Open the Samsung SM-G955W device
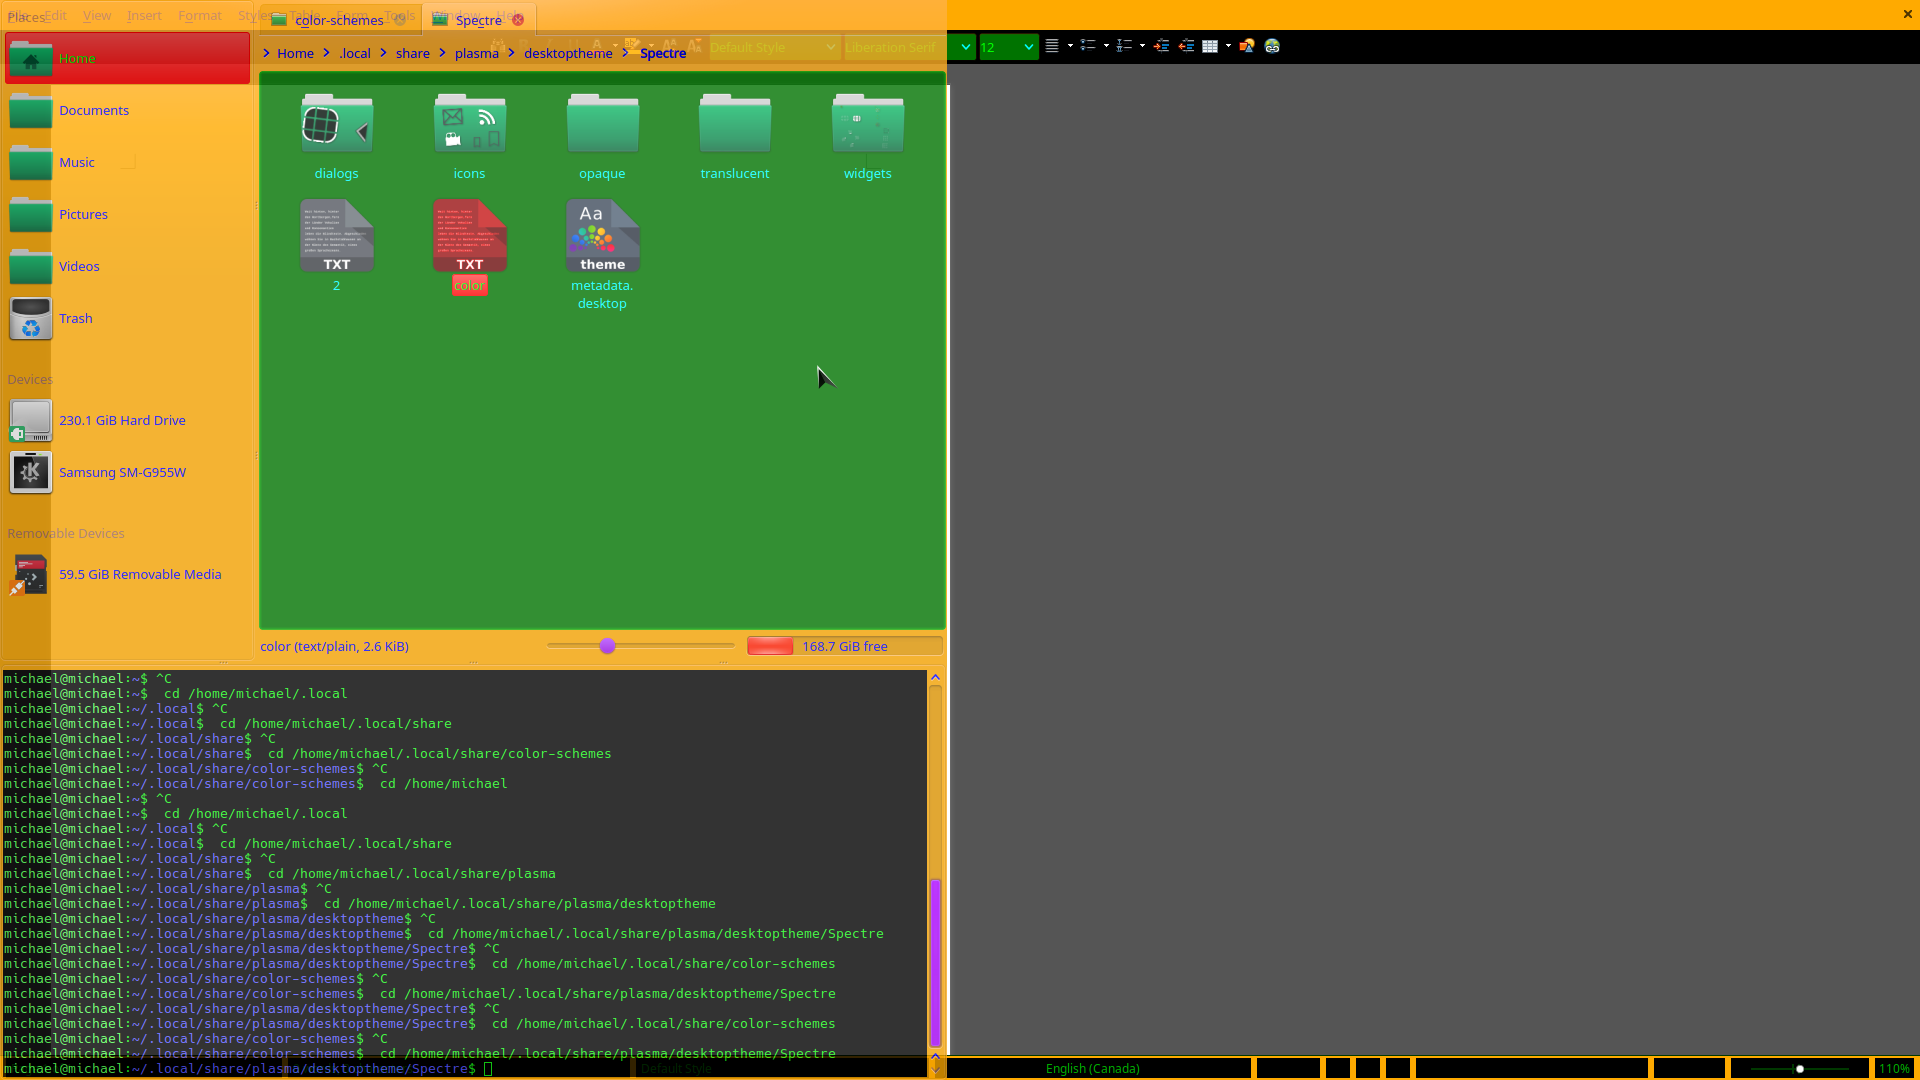Viewport: 1920px width, 1080px height. coord(127,472)
